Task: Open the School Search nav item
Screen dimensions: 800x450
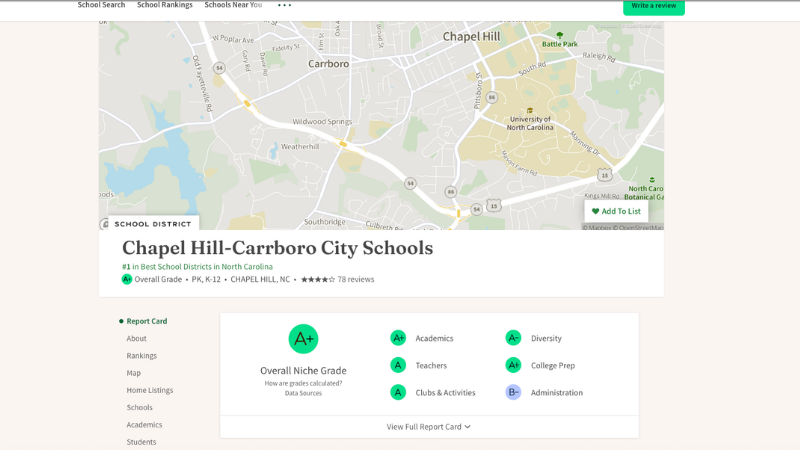Action: (x=101, y=5)
